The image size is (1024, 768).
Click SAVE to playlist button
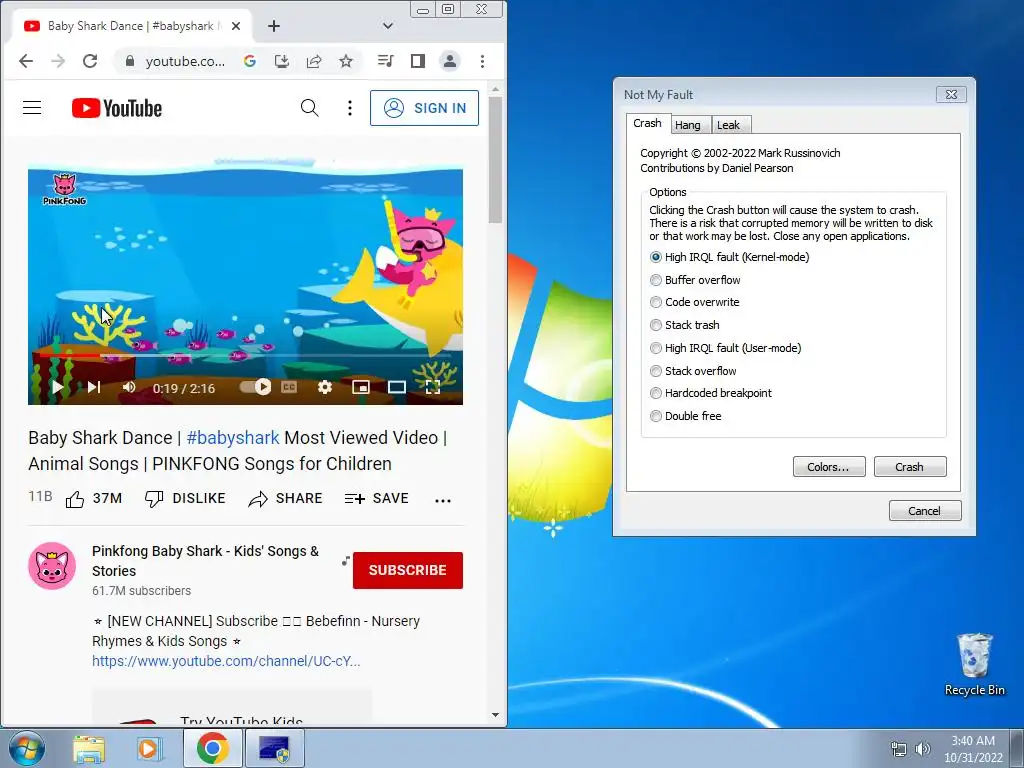click(377, 498)
